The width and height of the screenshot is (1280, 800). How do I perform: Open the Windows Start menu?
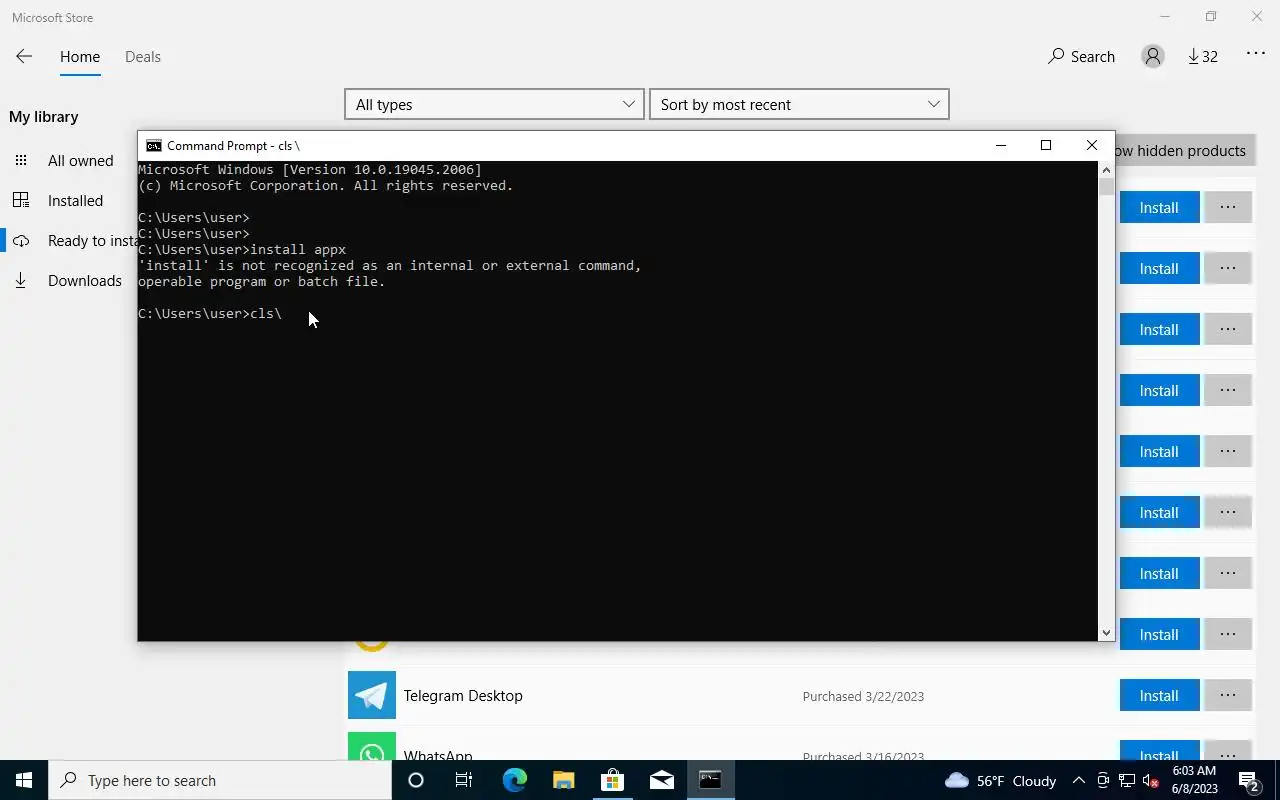[x=24, y=780]
